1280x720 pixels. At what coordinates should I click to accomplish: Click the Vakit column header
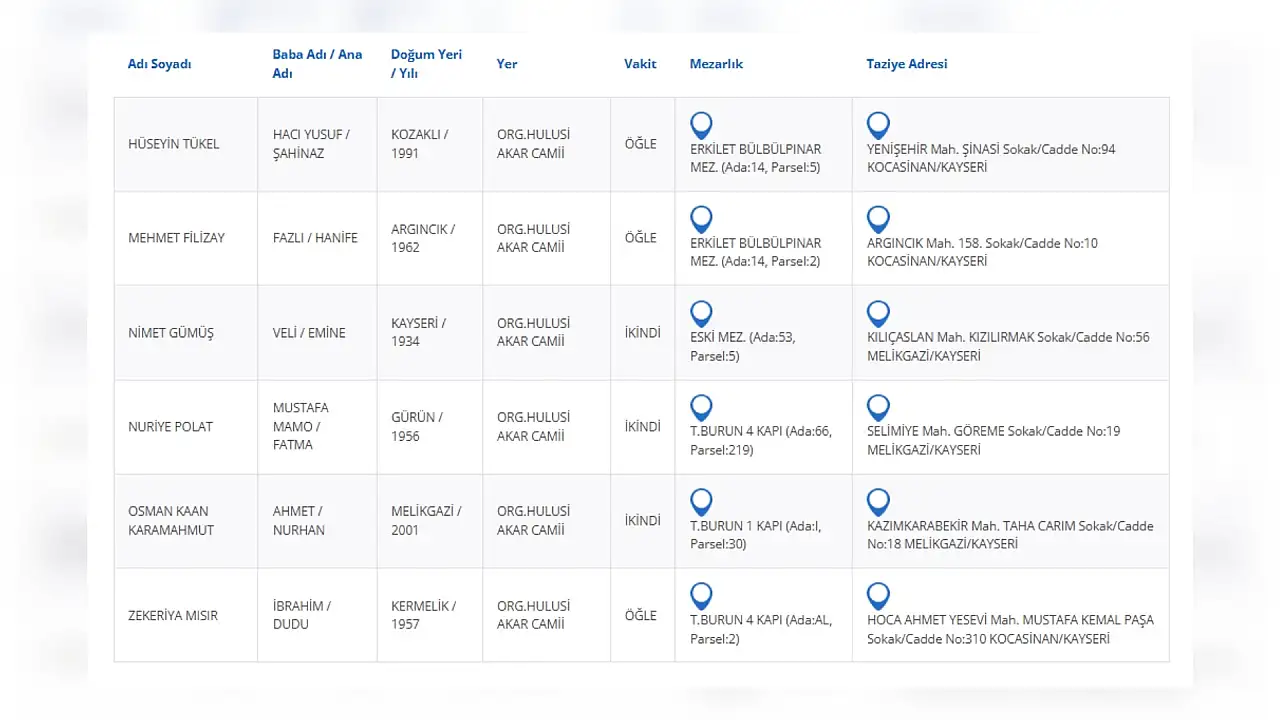click(640, 64)
